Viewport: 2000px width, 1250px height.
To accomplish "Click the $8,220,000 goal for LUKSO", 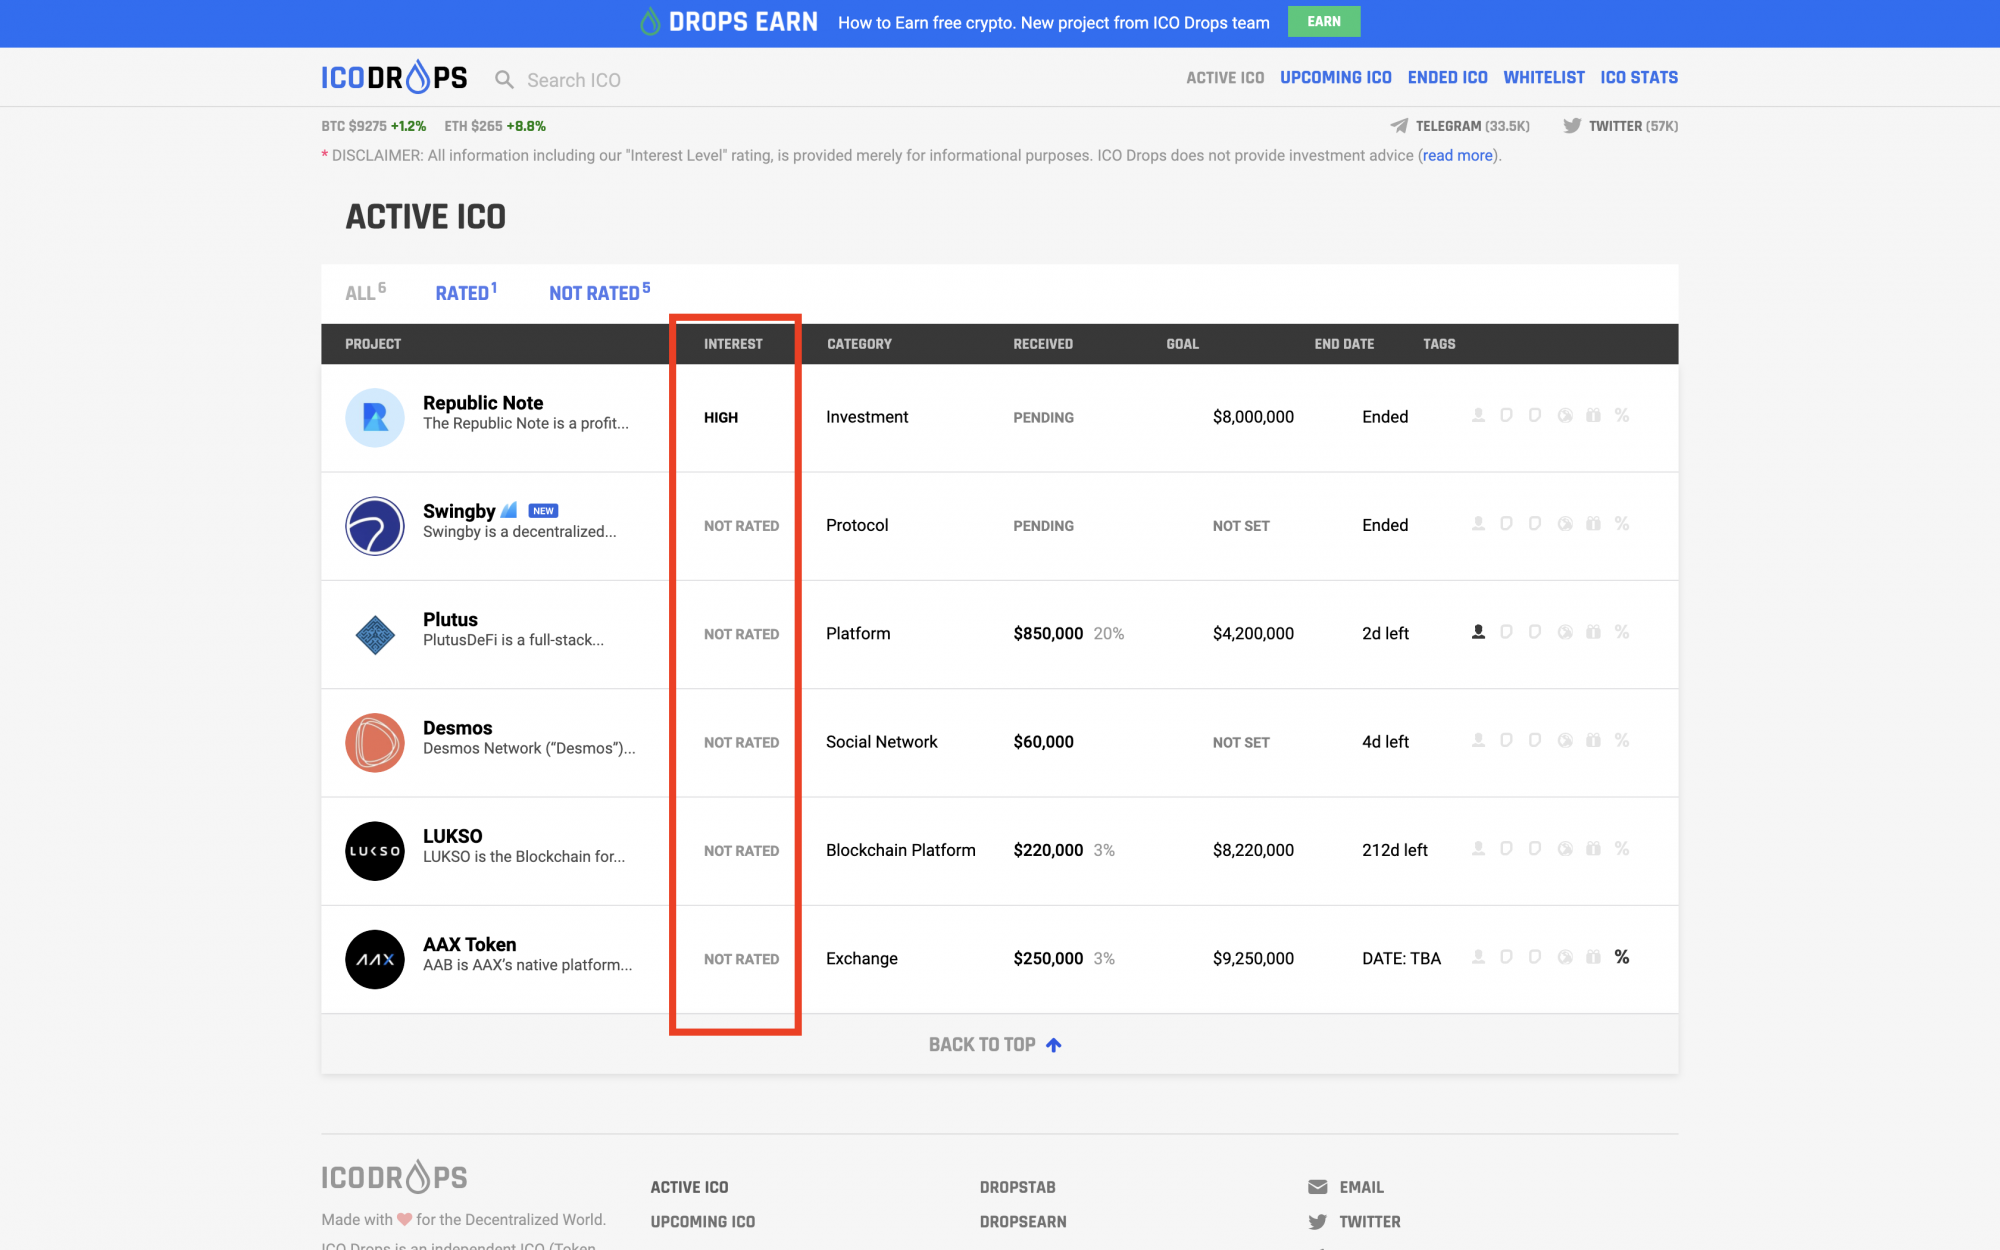I will pos(1253,850).
